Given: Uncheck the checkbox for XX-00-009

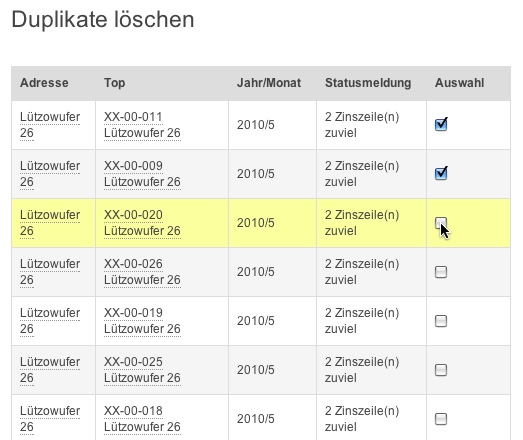Looking at the screenshot, I should [441, 174].
